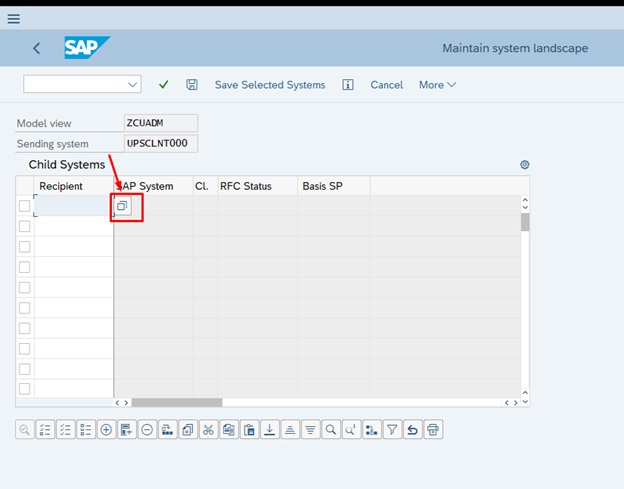Click the SAP System column header
624x489 pixels.
[153, 186]
